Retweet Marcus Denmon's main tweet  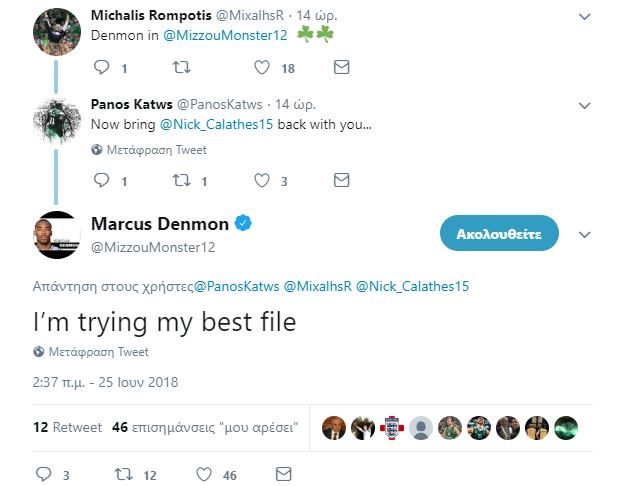pos(123,474)
